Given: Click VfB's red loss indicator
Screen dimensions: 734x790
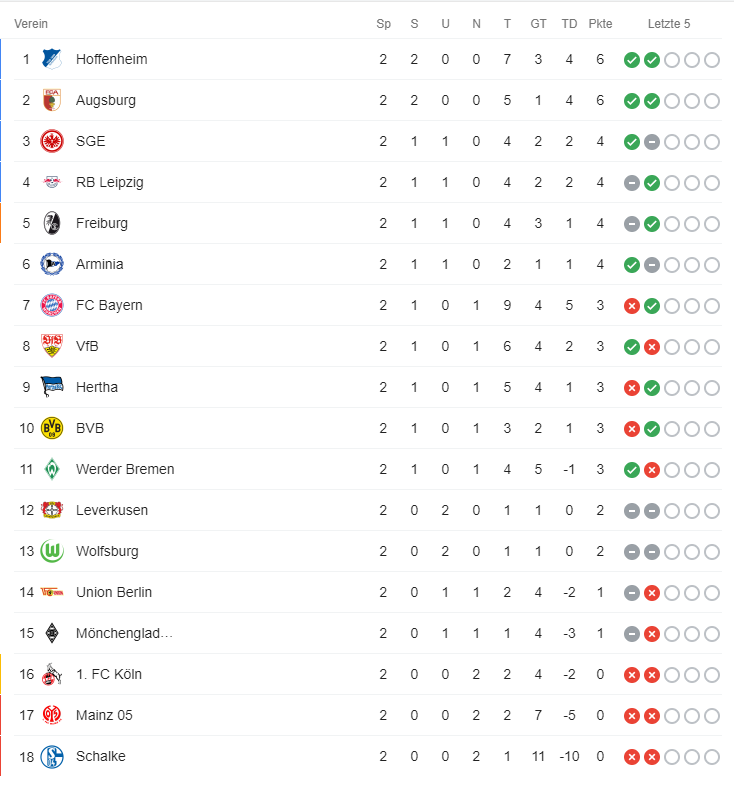Looking at the screenshot, I should point(652,347).
